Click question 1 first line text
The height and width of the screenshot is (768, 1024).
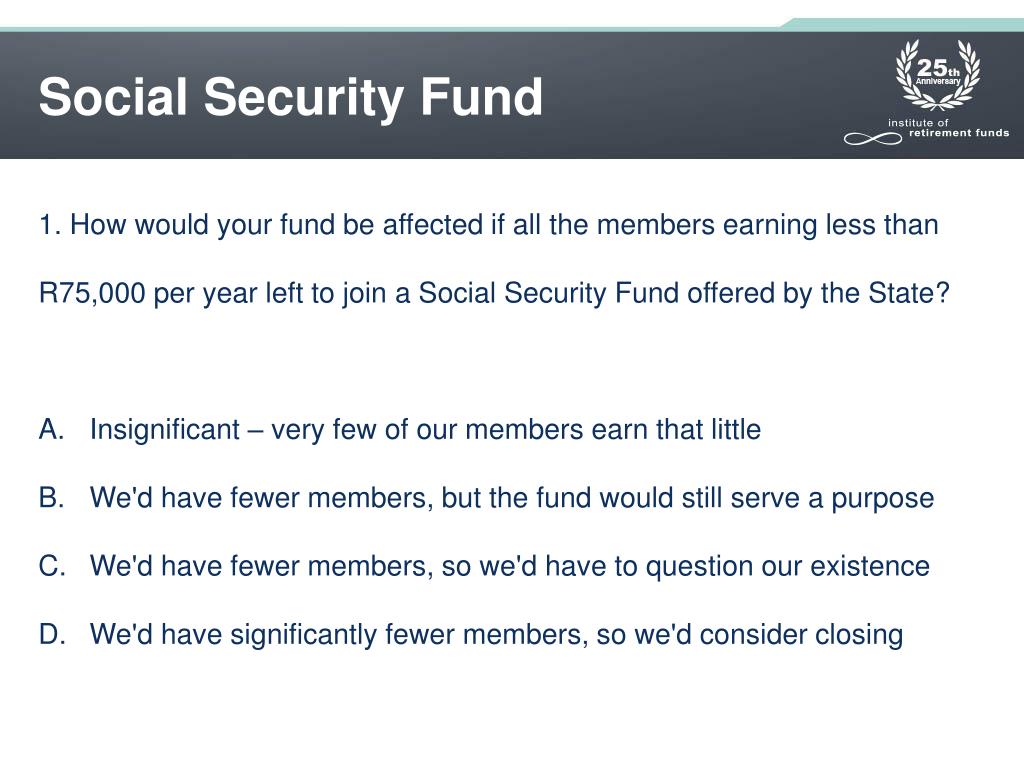tap(488, 225)
